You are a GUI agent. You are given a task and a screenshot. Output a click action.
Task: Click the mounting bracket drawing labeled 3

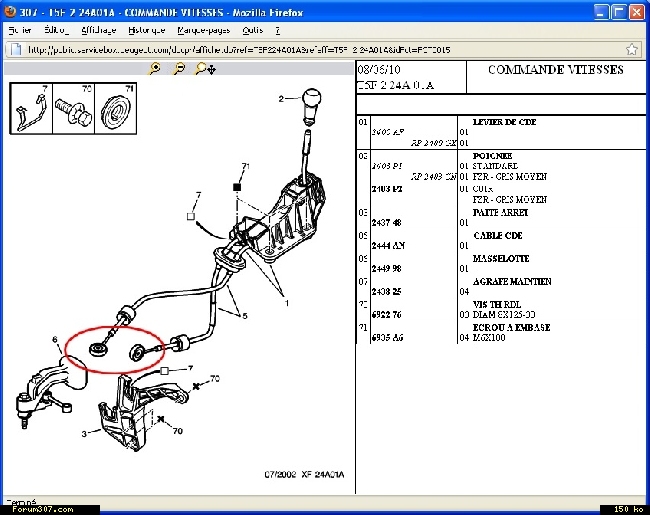point(141,412)
